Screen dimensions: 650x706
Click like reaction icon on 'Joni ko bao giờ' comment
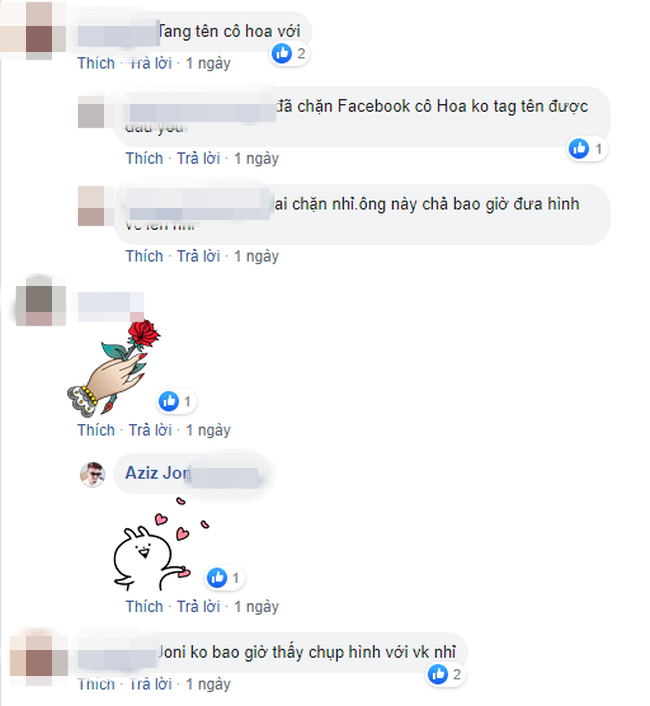tap(438, 674)
